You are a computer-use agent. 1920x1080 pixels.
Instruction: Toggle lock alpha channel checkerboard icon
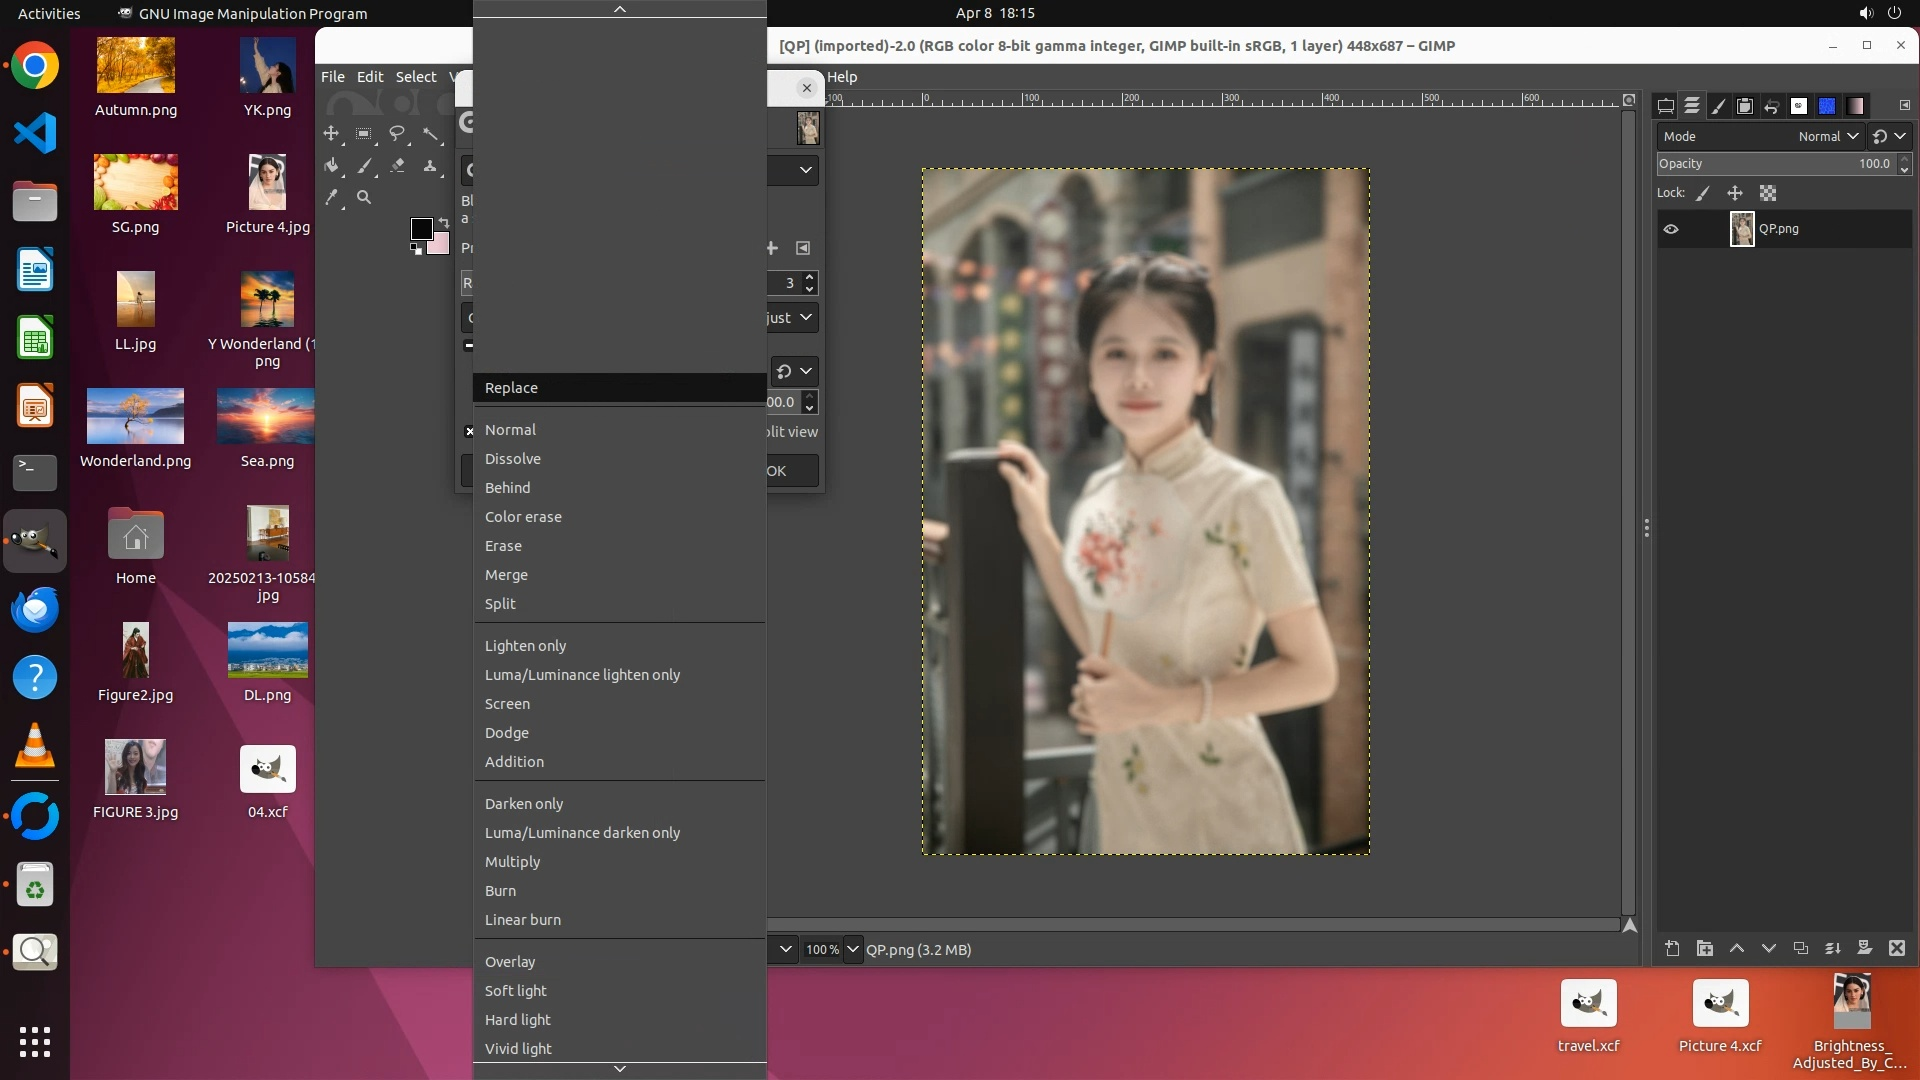pyautogui.click(x=1768, y=193)
